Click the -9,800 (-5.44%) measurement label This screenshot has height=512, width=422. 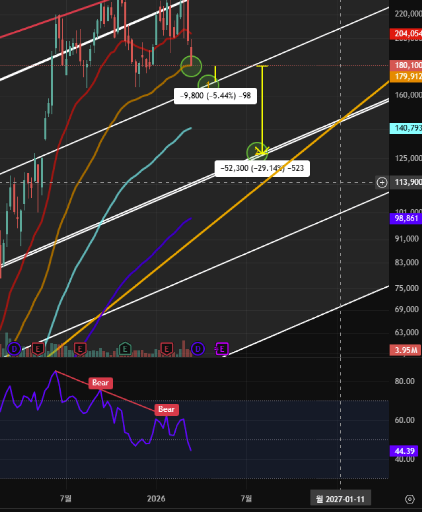click(215, 96)
